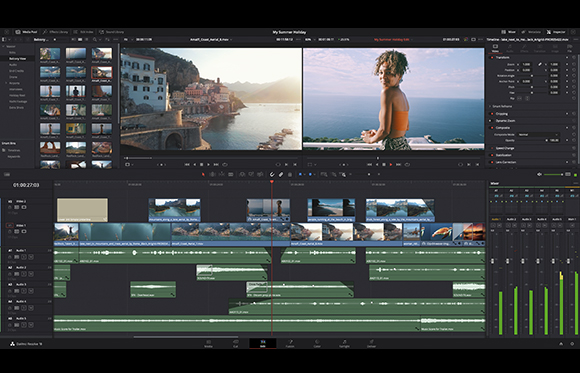Toggle timeline snapping magnet
The width and height of the screenshot is (580, 373).
pyautogui.click(x=272, y=174)
